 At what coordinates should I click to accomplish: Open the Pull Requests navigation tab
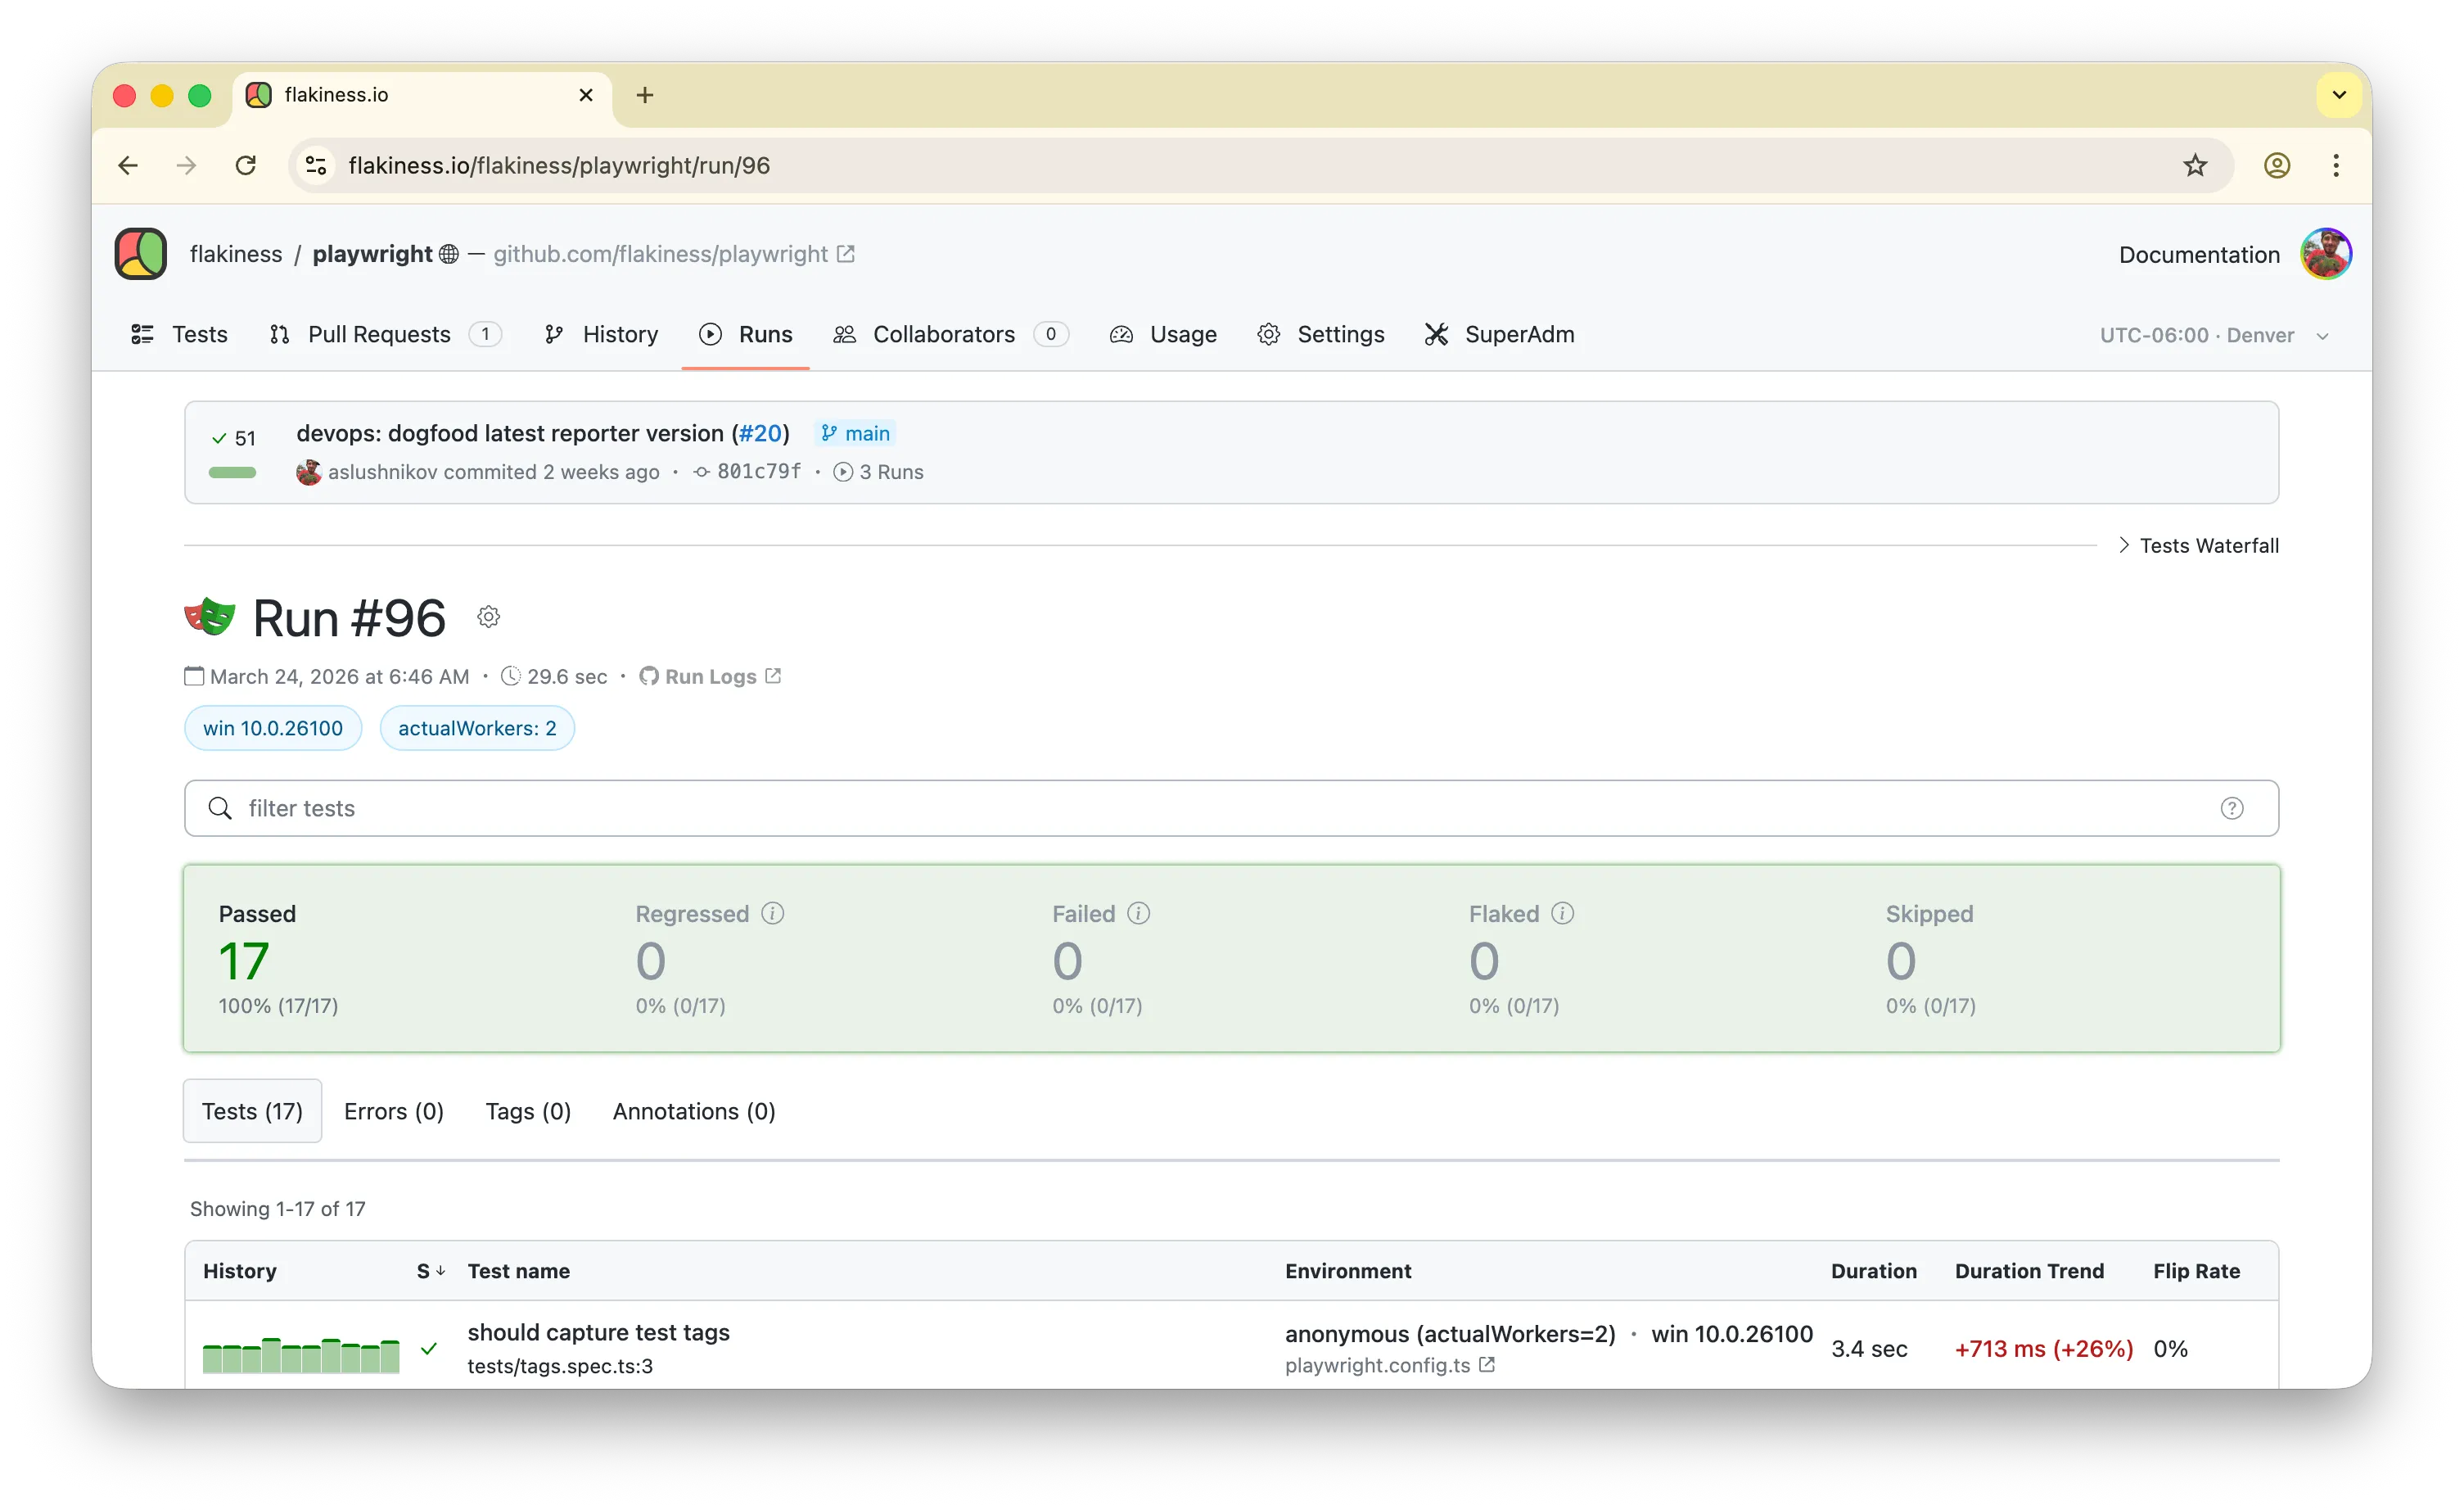point(385,334)
